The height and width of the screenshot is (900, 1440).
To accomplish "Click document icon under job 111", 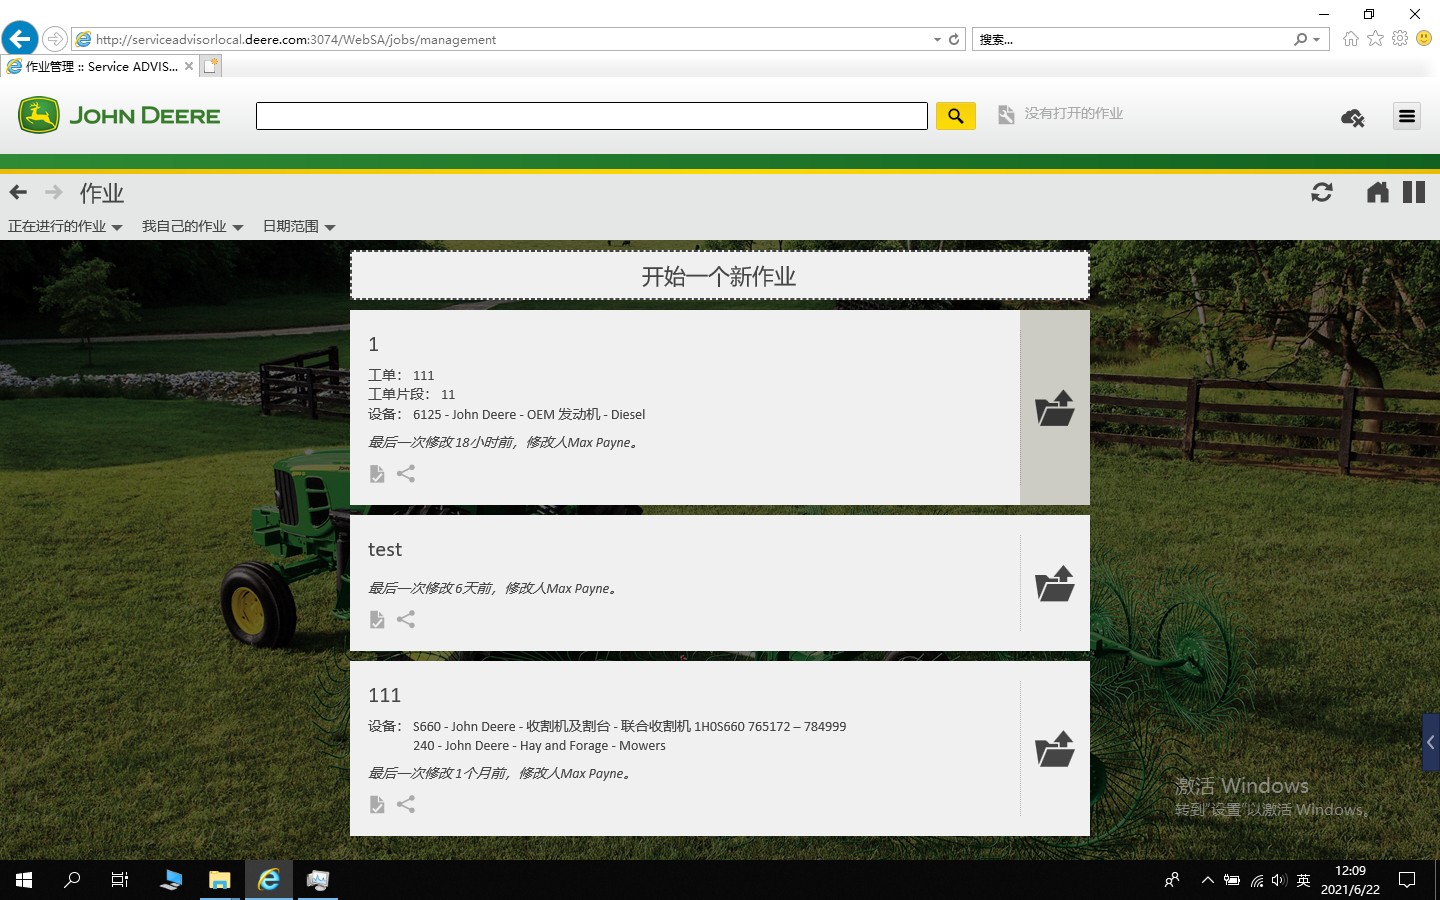I will point(377,805).
